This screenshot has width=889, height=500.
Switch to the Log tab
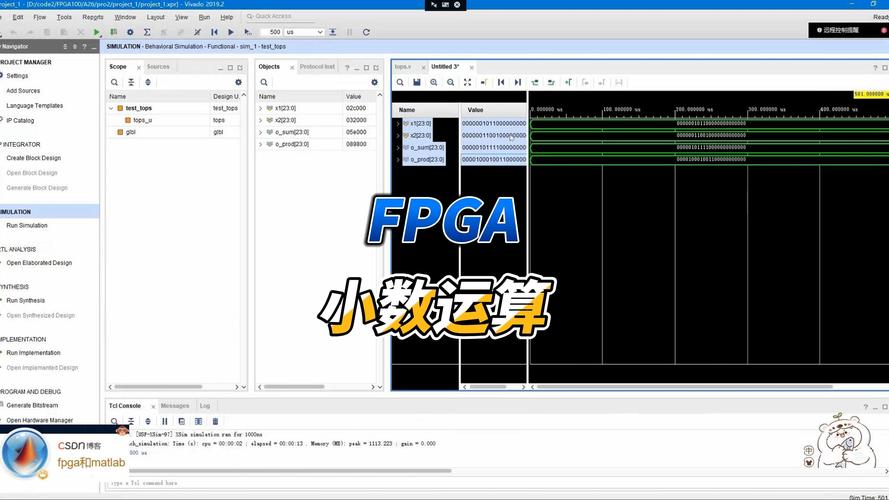tap(205, 406)
